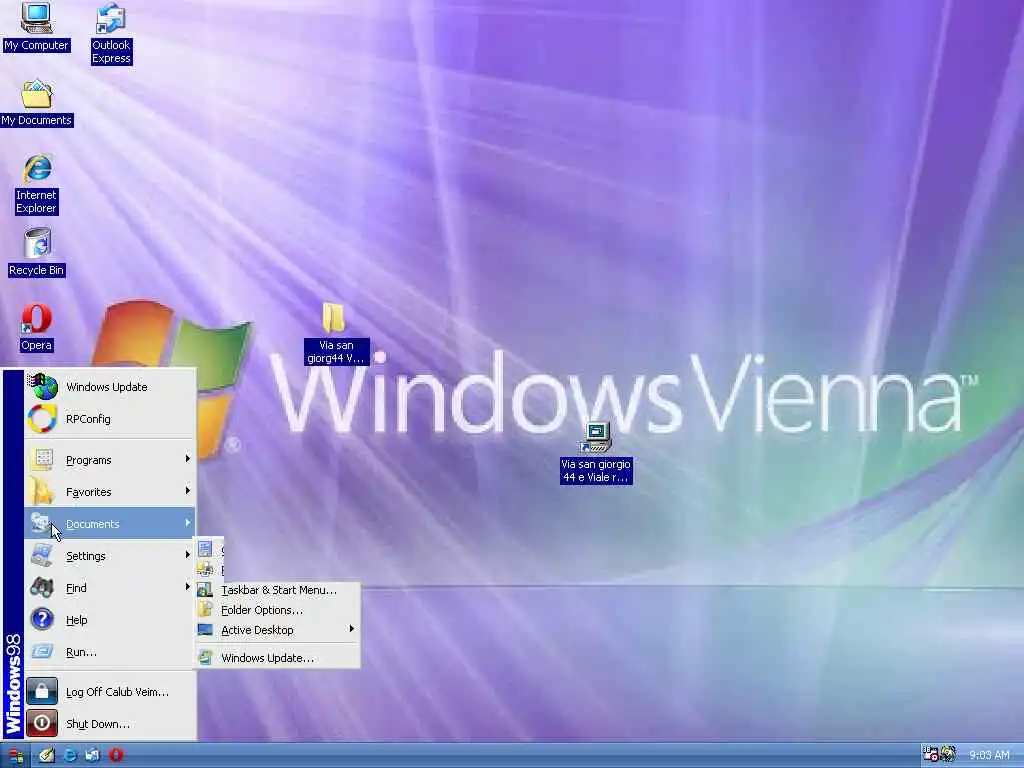1024x768 pixels.
Task: Open Taskbar & Start Menu... settings
Action: pyautogui.click(x=278, y=590)
